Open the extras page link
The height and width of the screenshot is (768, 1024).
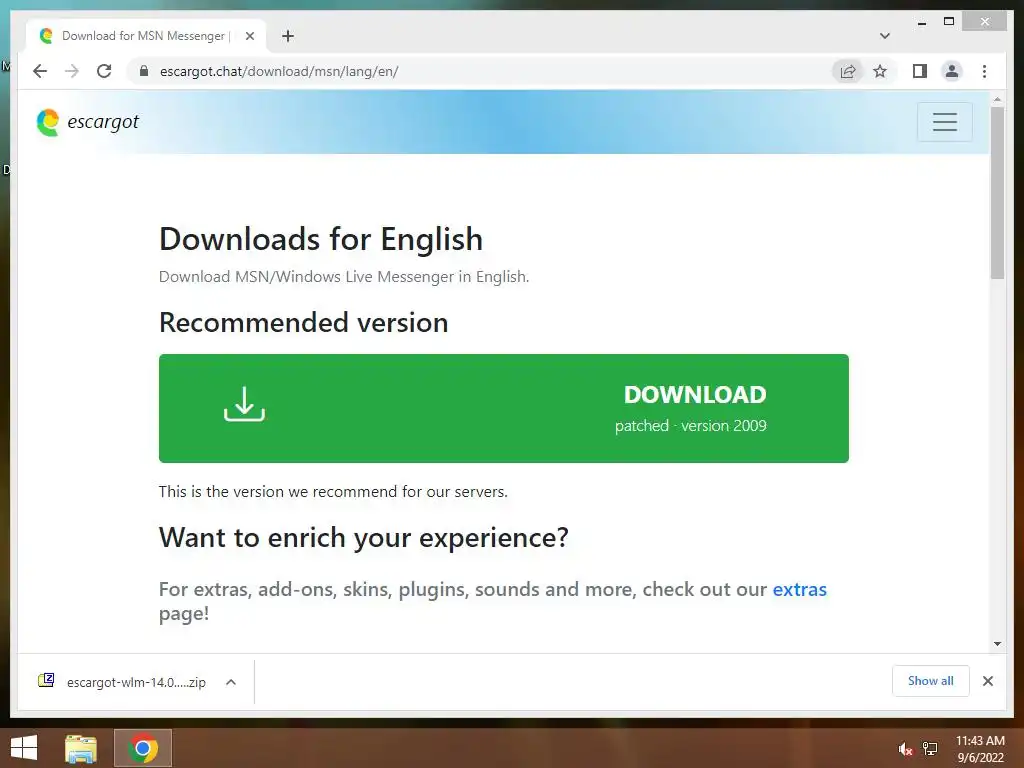[799, 589]
